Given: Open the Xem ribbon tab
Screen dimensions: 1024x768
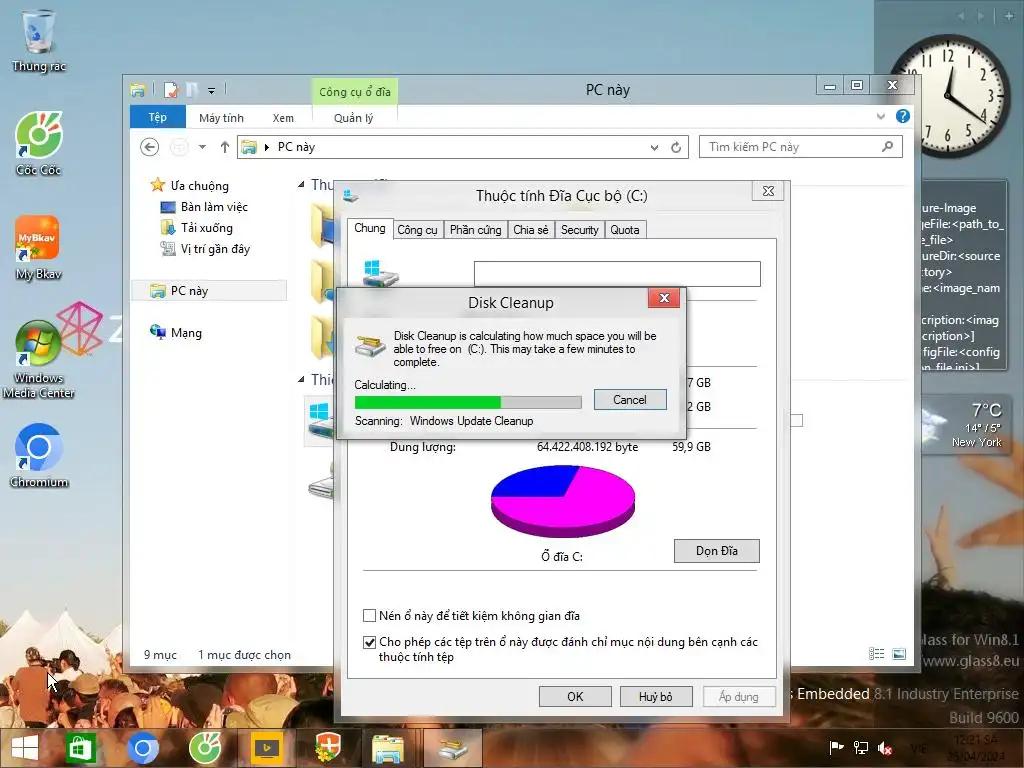Looking at the screenshot, I should pos(283,118).
